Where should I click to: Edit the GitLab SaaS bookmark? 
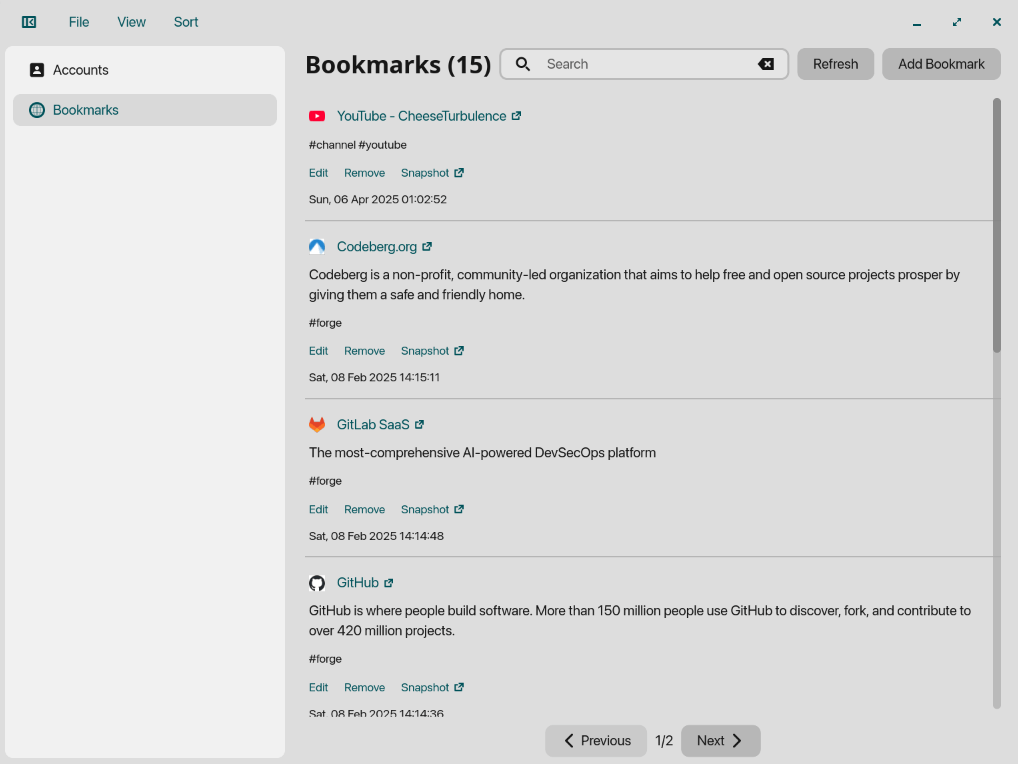tap(318, 510)
